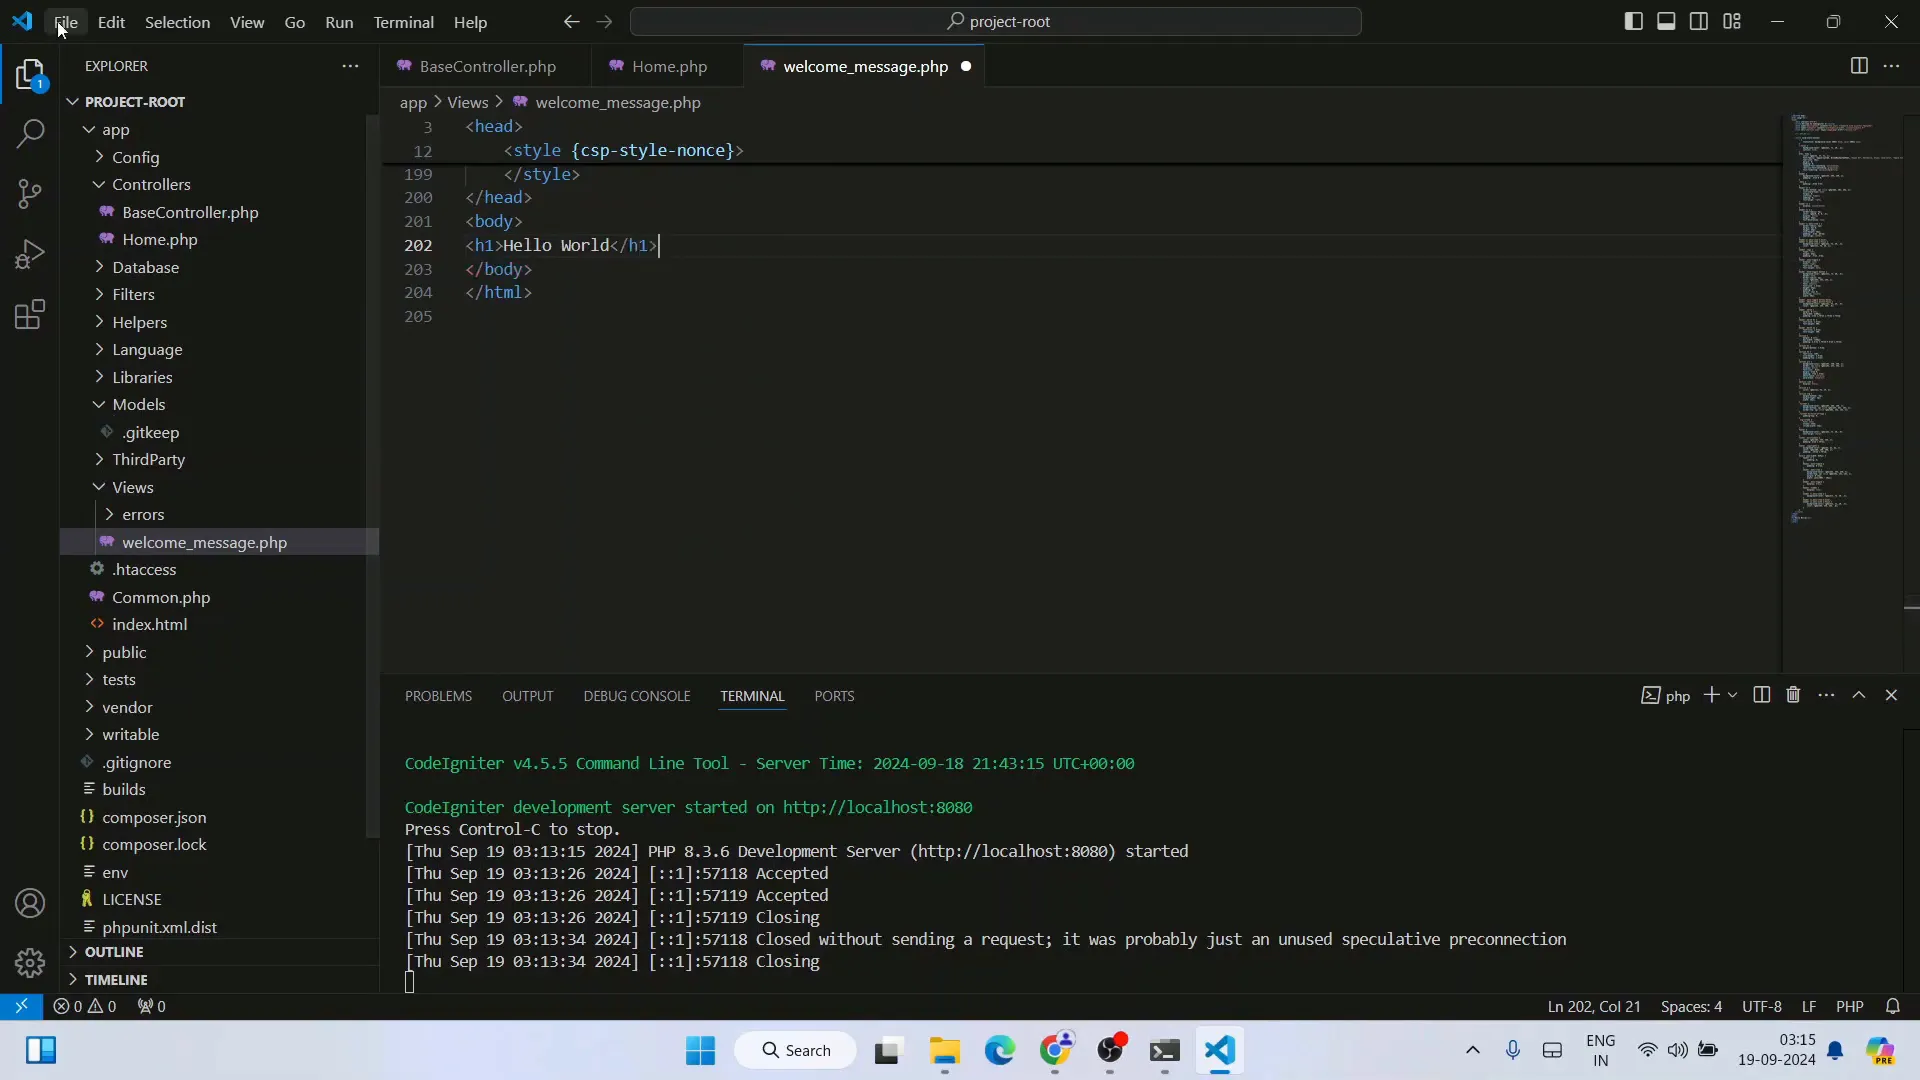
Task: Click Windows taskbar Search box
Action: 796,1050
